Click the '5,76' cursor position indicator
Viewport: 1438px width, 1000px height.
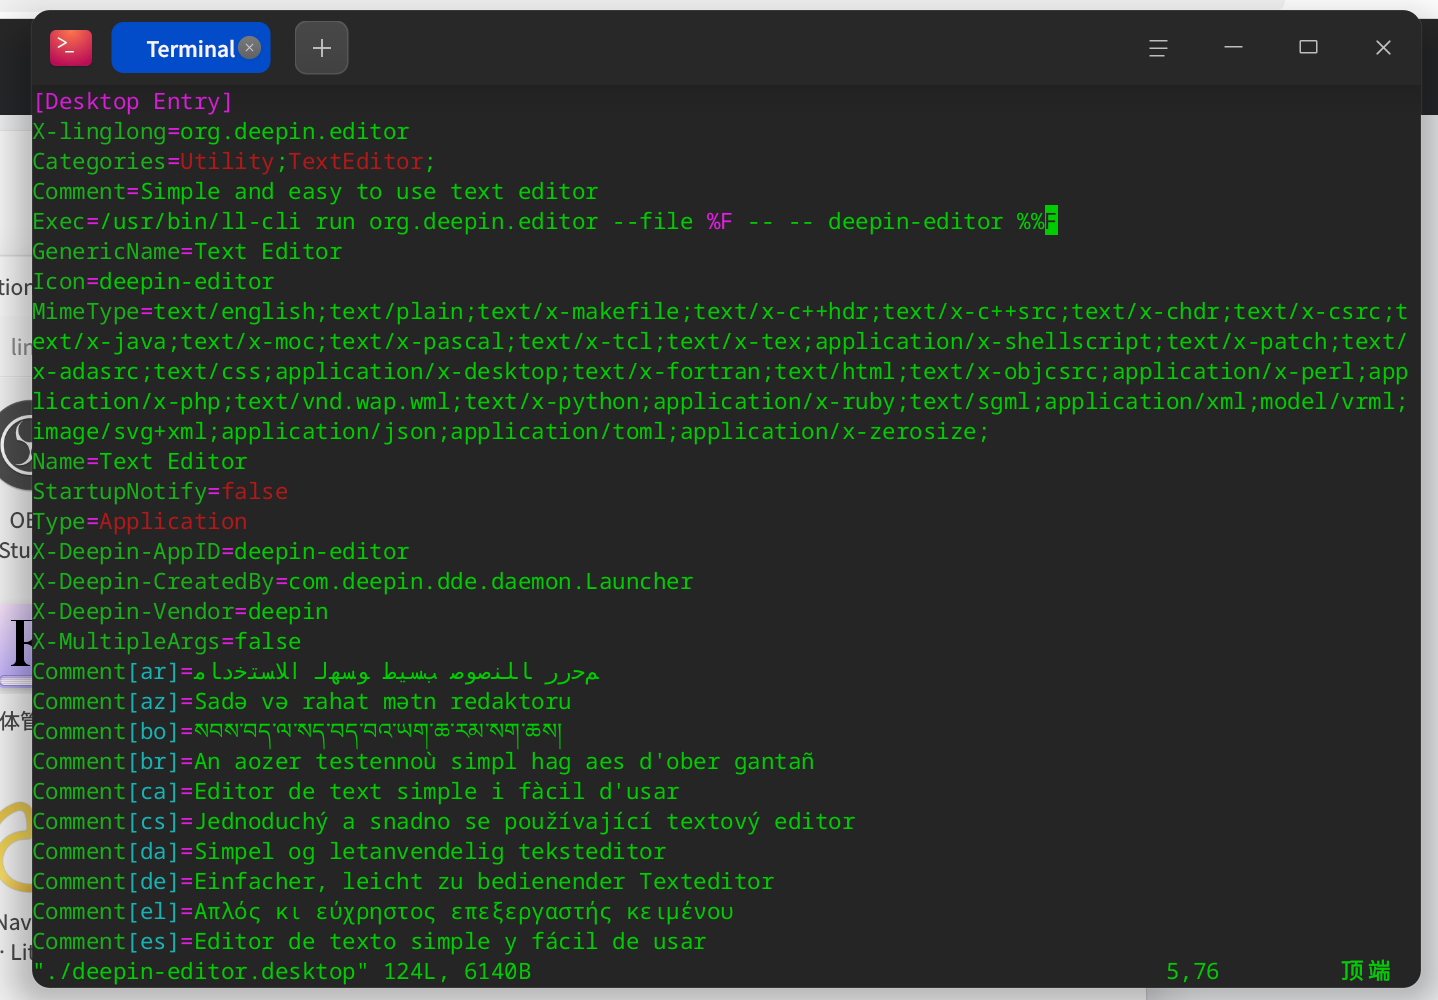coord(1192,972)
